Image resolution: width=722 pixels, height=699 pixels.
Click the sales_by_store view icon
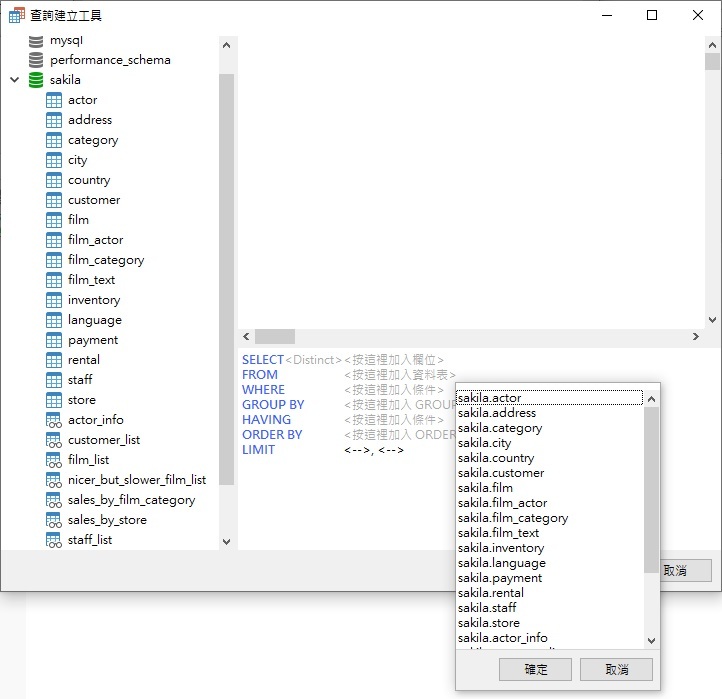[x=54, y=520]
